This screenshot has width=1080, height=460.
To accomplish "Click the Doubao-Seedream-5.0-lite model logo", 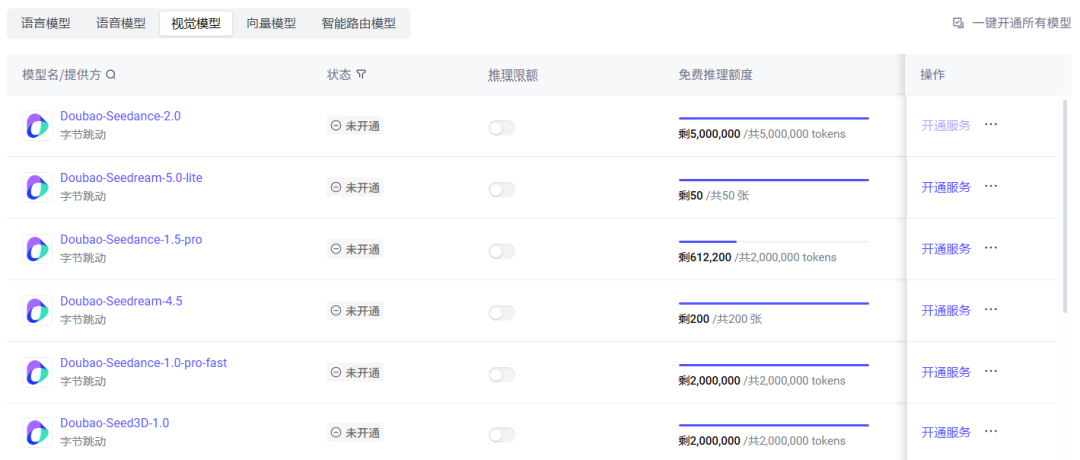I will tap(37, 187).
